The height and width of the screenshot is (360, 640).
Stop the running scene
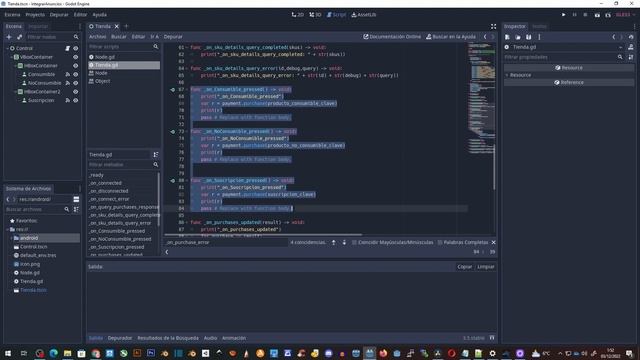[585, 15]
